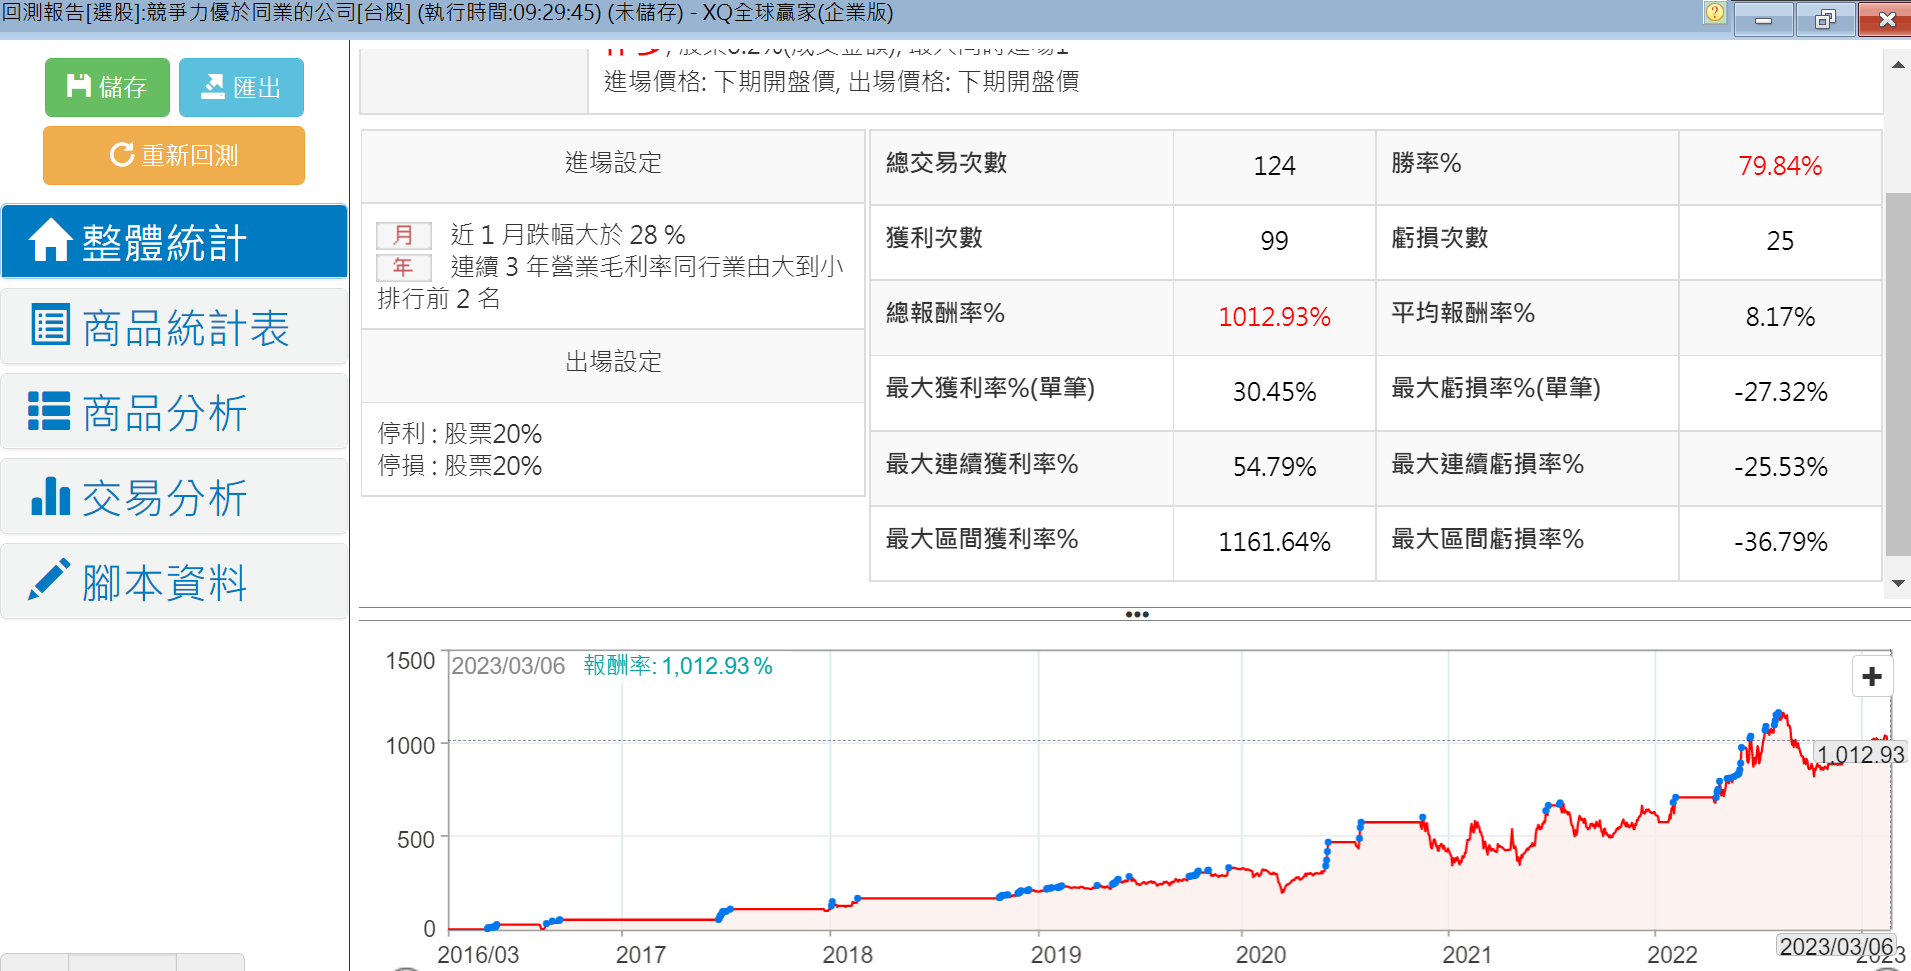Screen dimensions: 1911x971
Task: Click the three-dot panel splitter handle
Action: tap(1136, 614)
